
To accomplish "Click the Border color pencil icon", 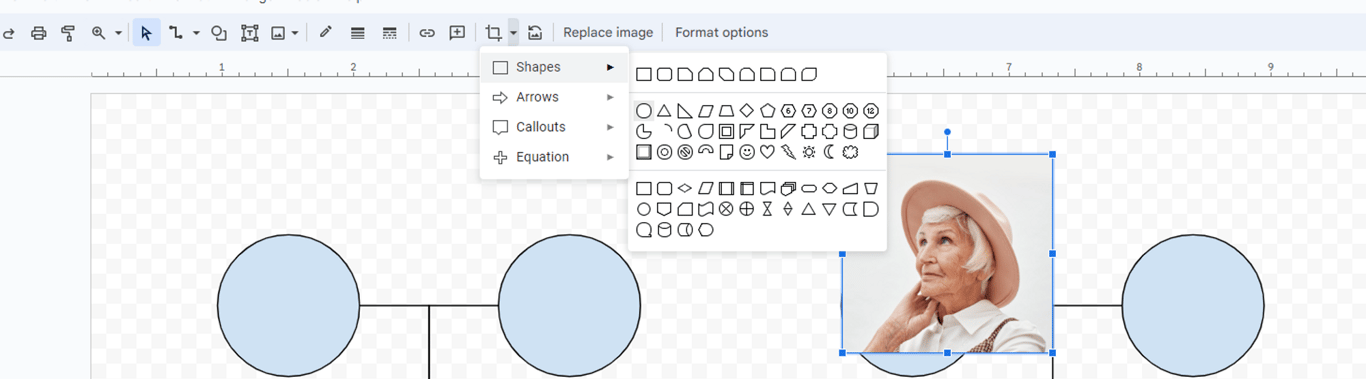I will [x=325, y=33].
